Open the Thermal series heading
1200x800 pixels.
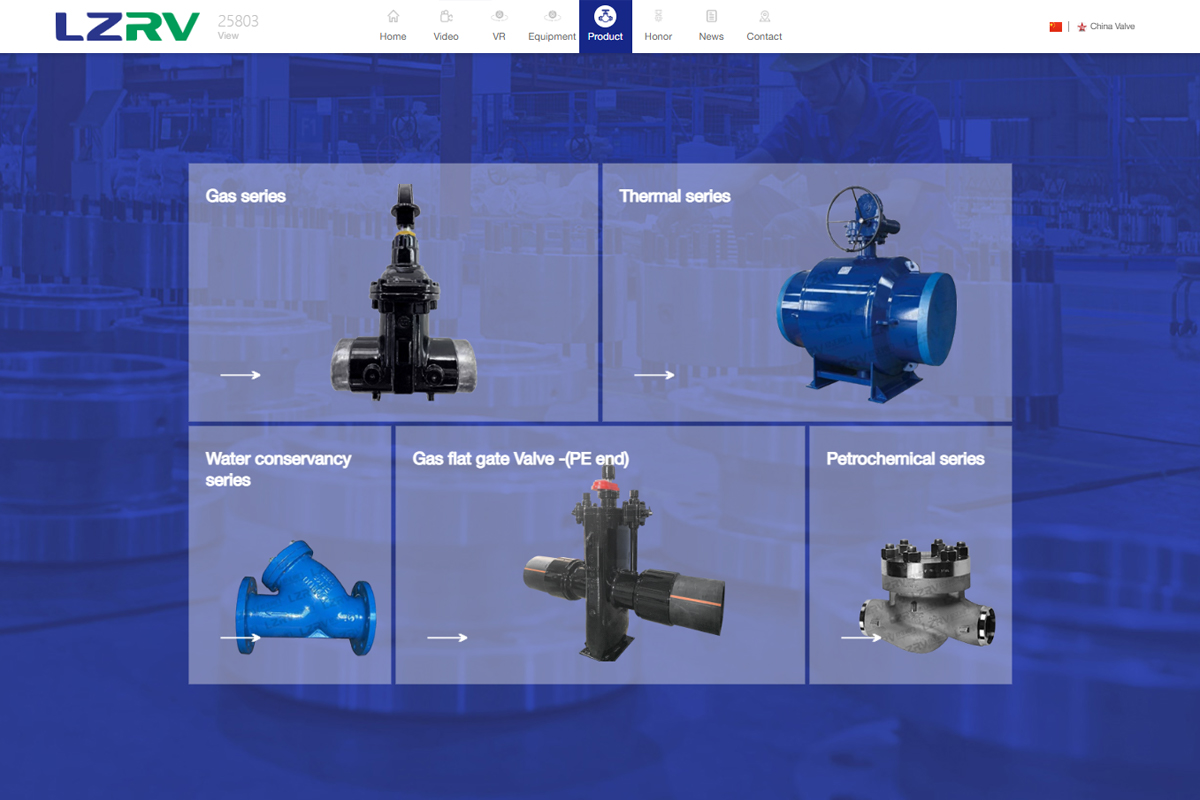(x=675, y=196)
